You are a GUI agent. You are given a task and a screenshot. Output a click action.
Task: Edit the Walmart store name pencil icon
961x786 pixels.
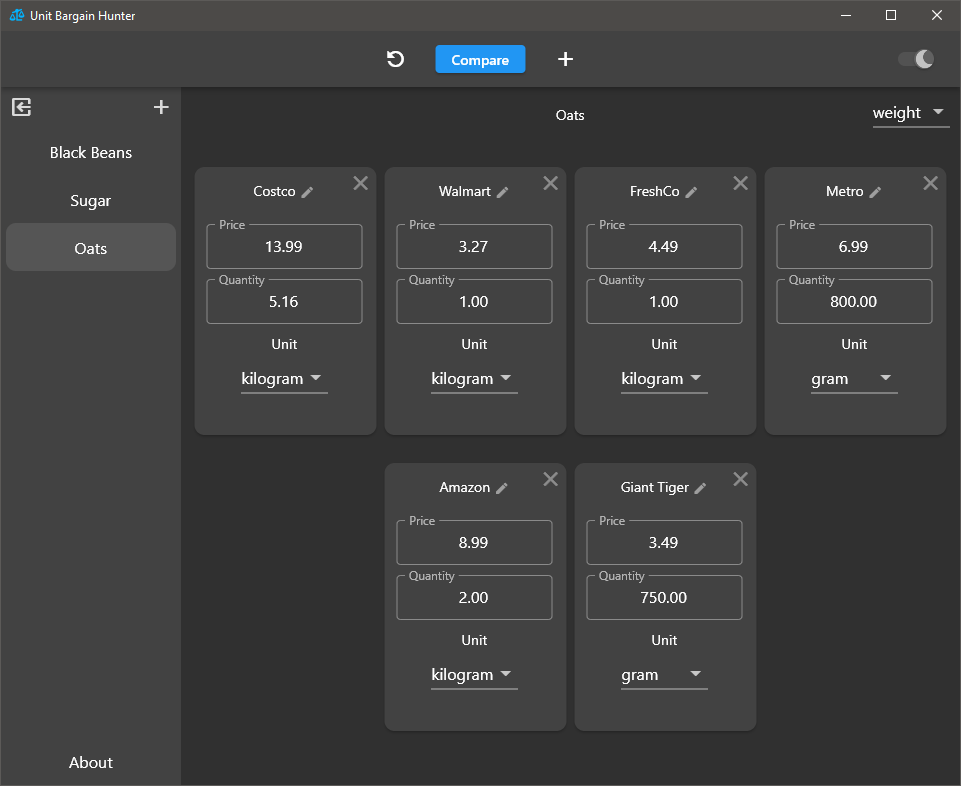pyautogui.click(x=503, y=193)
